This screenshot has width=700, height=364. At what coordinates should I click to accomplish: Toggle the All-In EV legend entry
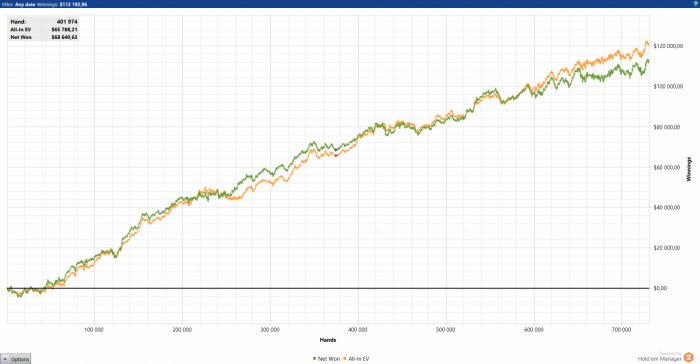[356, 359]
